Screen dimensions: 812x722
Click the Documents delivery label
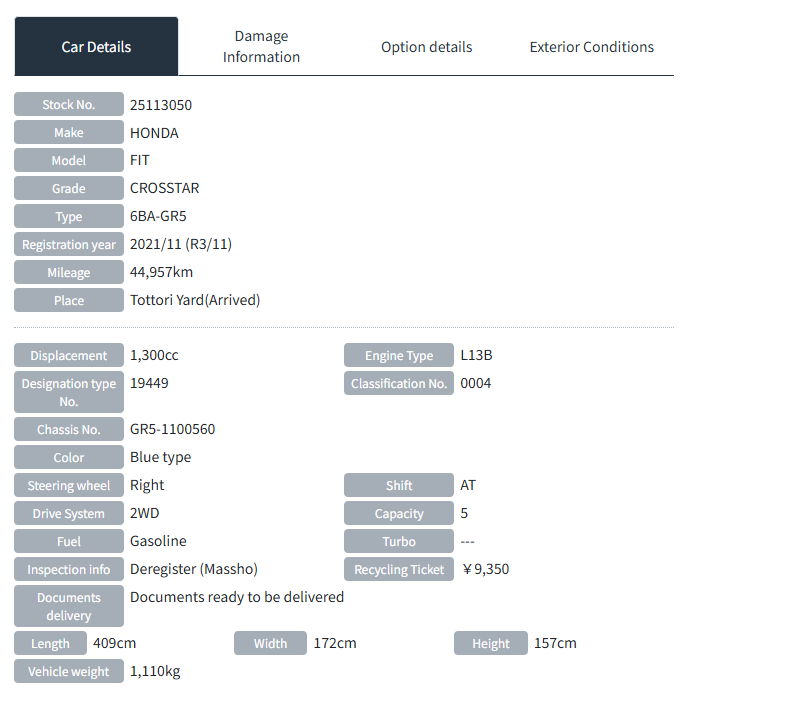[x=69, y=607]
